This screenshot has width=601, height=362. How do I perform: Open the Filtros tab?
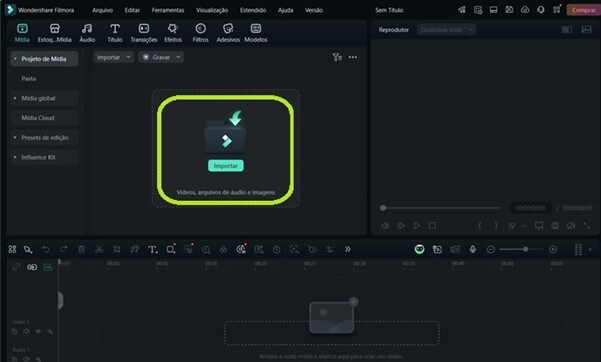pos(200,33)
